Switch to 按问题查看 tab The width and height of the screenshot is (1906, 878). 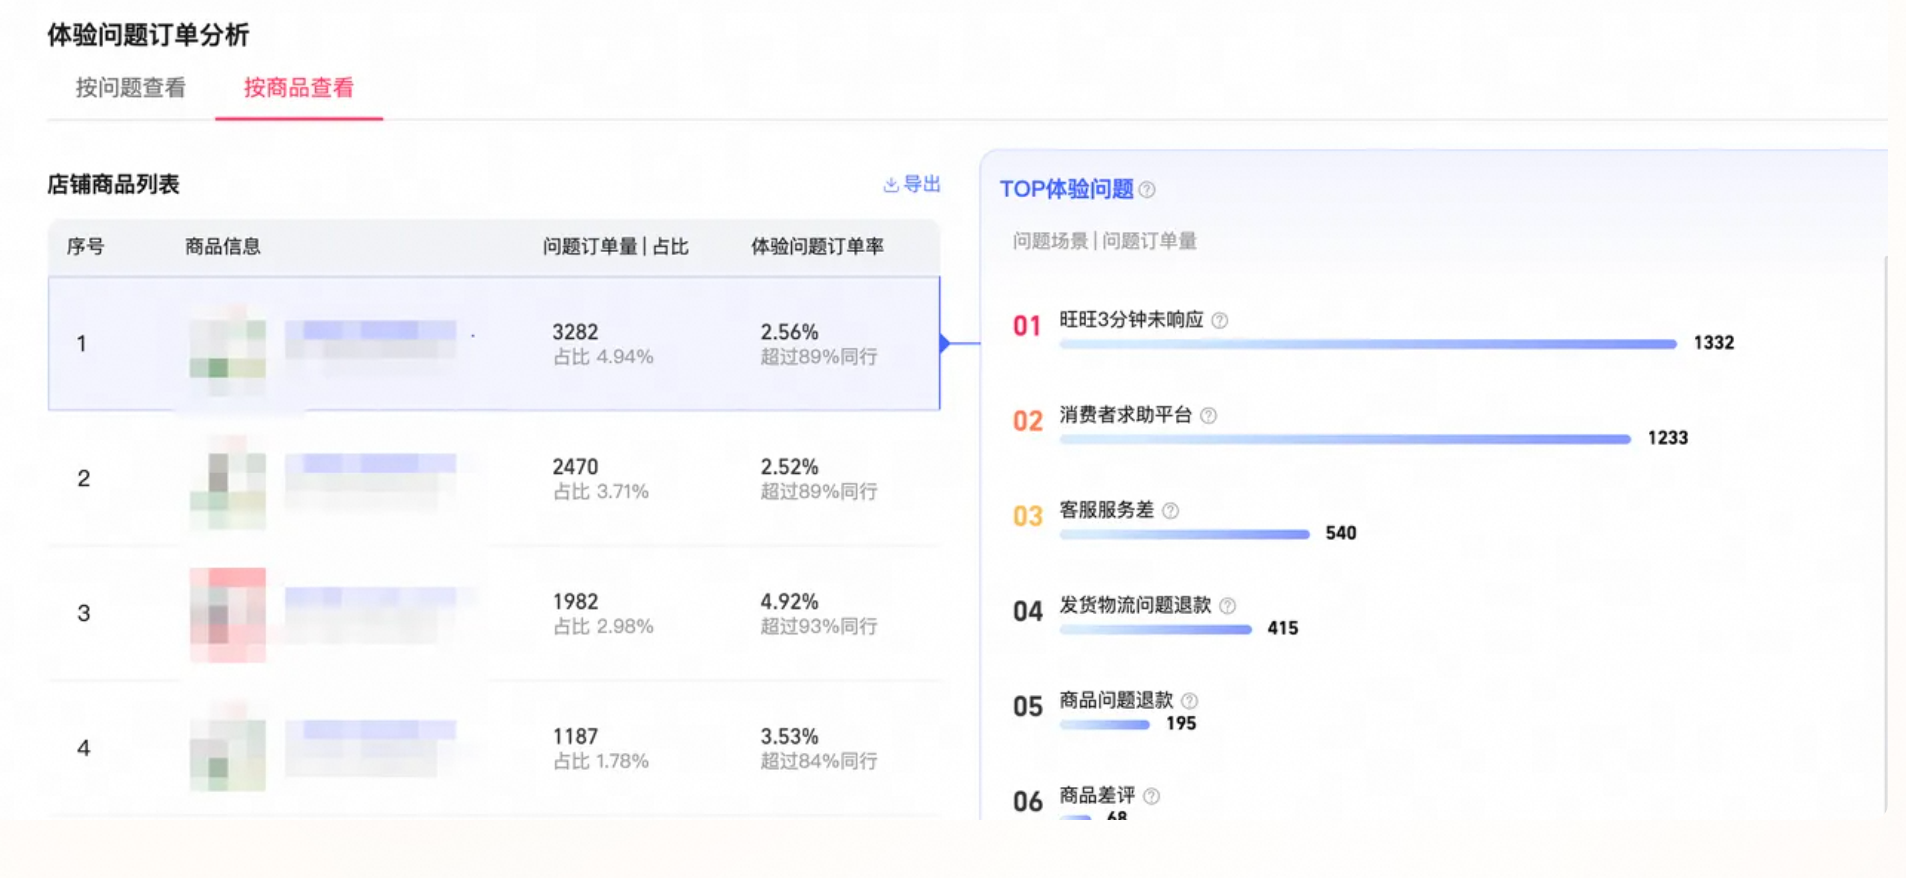click(x=131, y=88)
